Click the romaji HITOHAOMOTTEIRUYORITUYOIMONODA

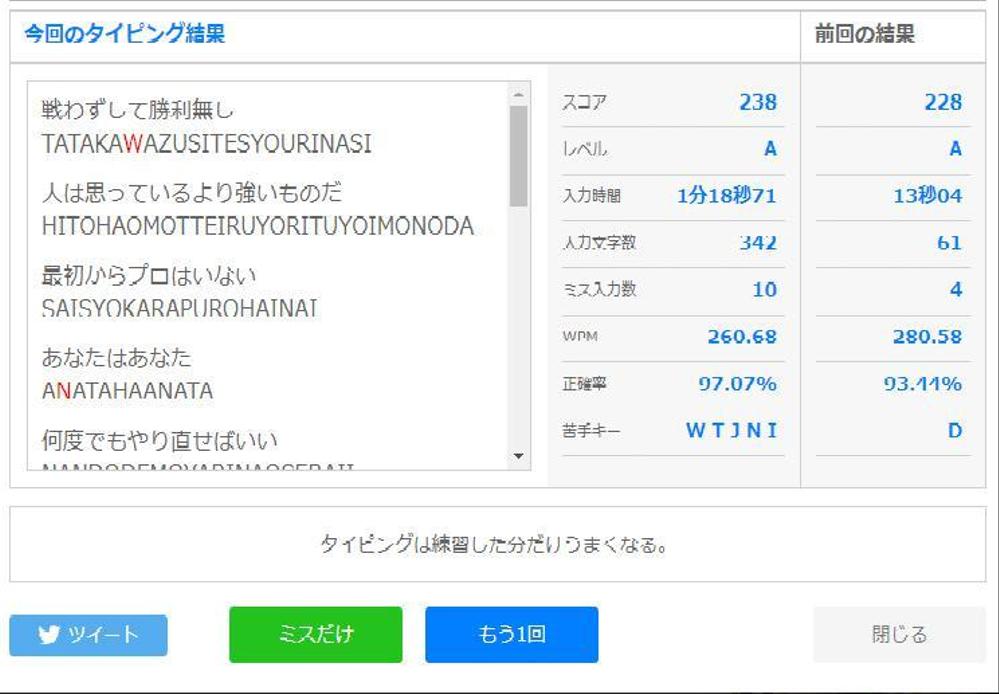click(257, 226)
